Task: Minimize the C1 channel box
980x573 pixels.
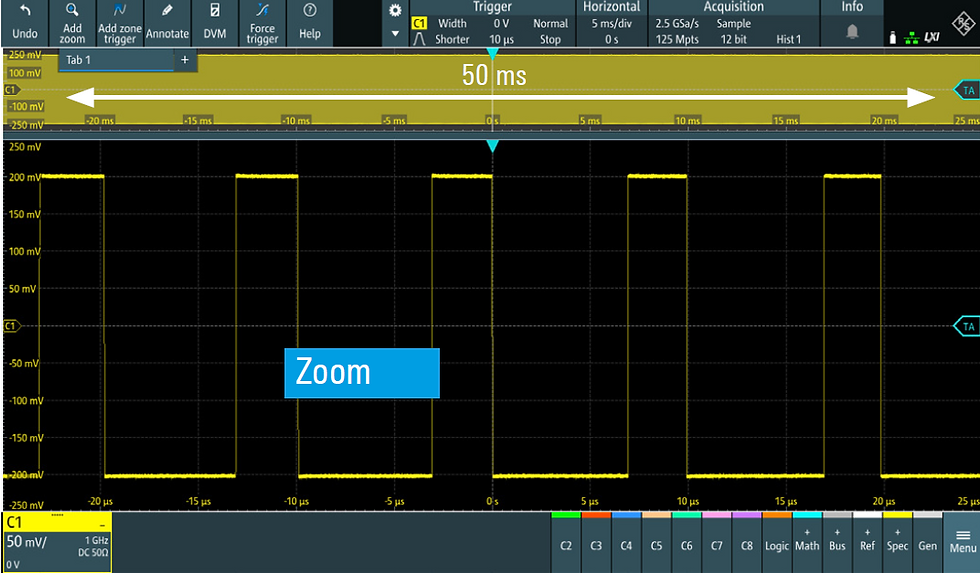Action: 102,525
